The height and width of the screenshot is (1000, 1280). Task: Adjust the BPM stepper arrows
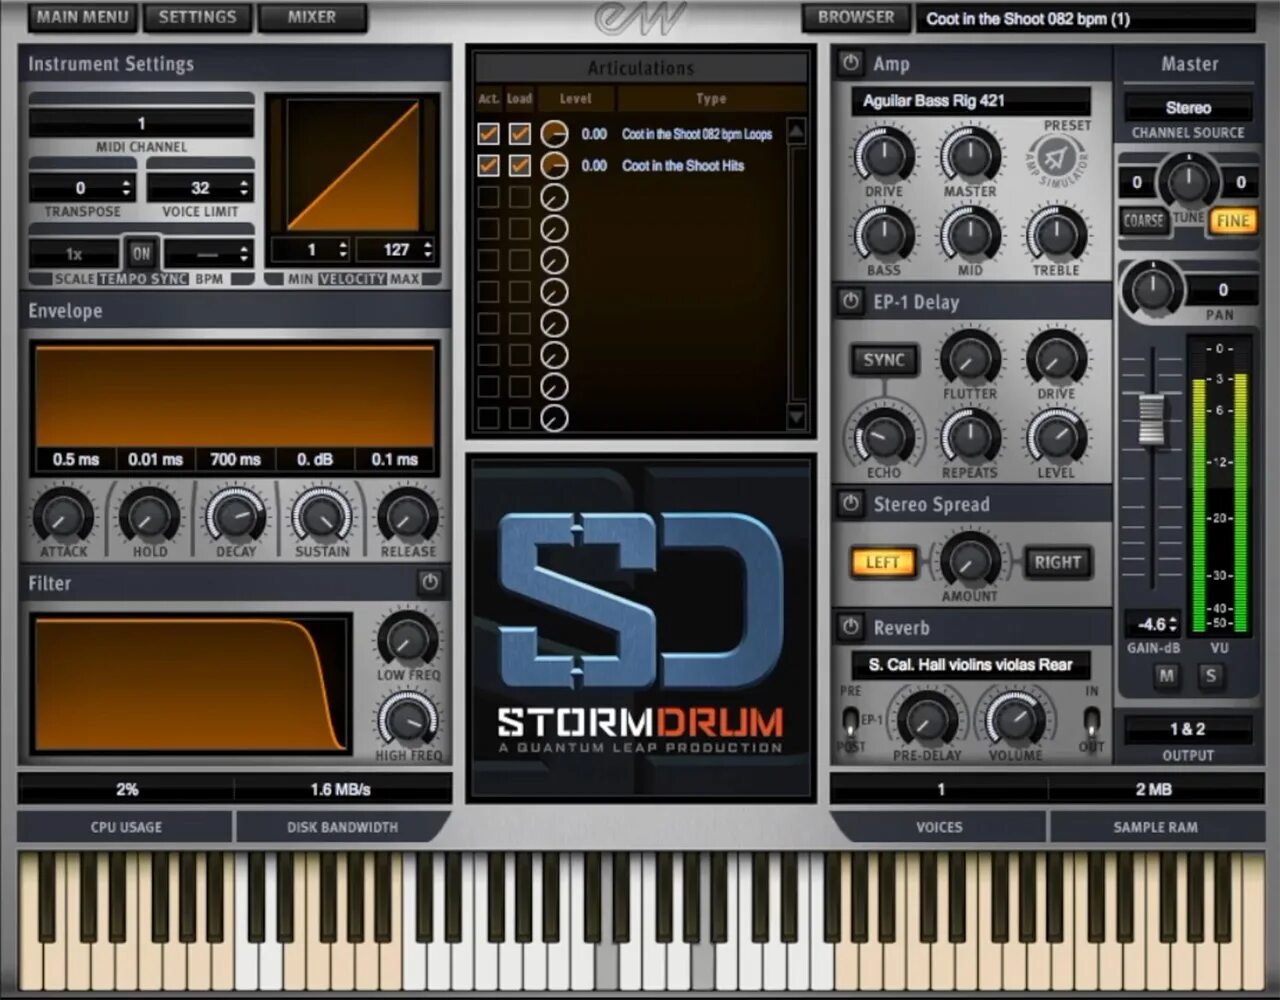click(x=245, y=253)
